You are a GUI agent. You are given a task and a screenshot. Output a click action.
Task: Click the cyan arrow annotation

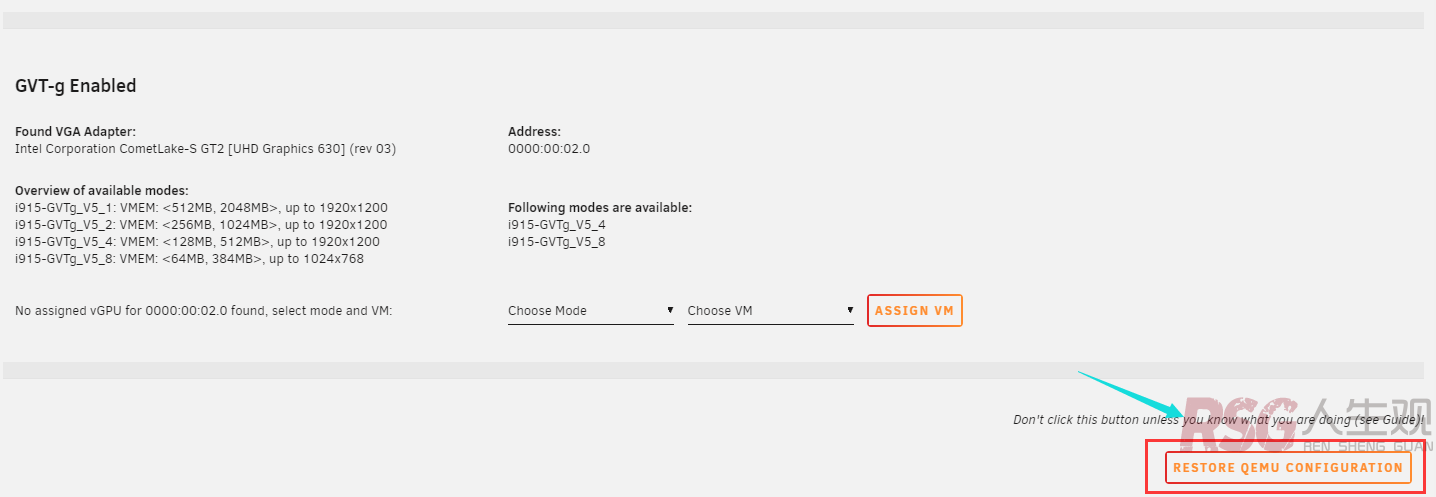click(1132, 396)
